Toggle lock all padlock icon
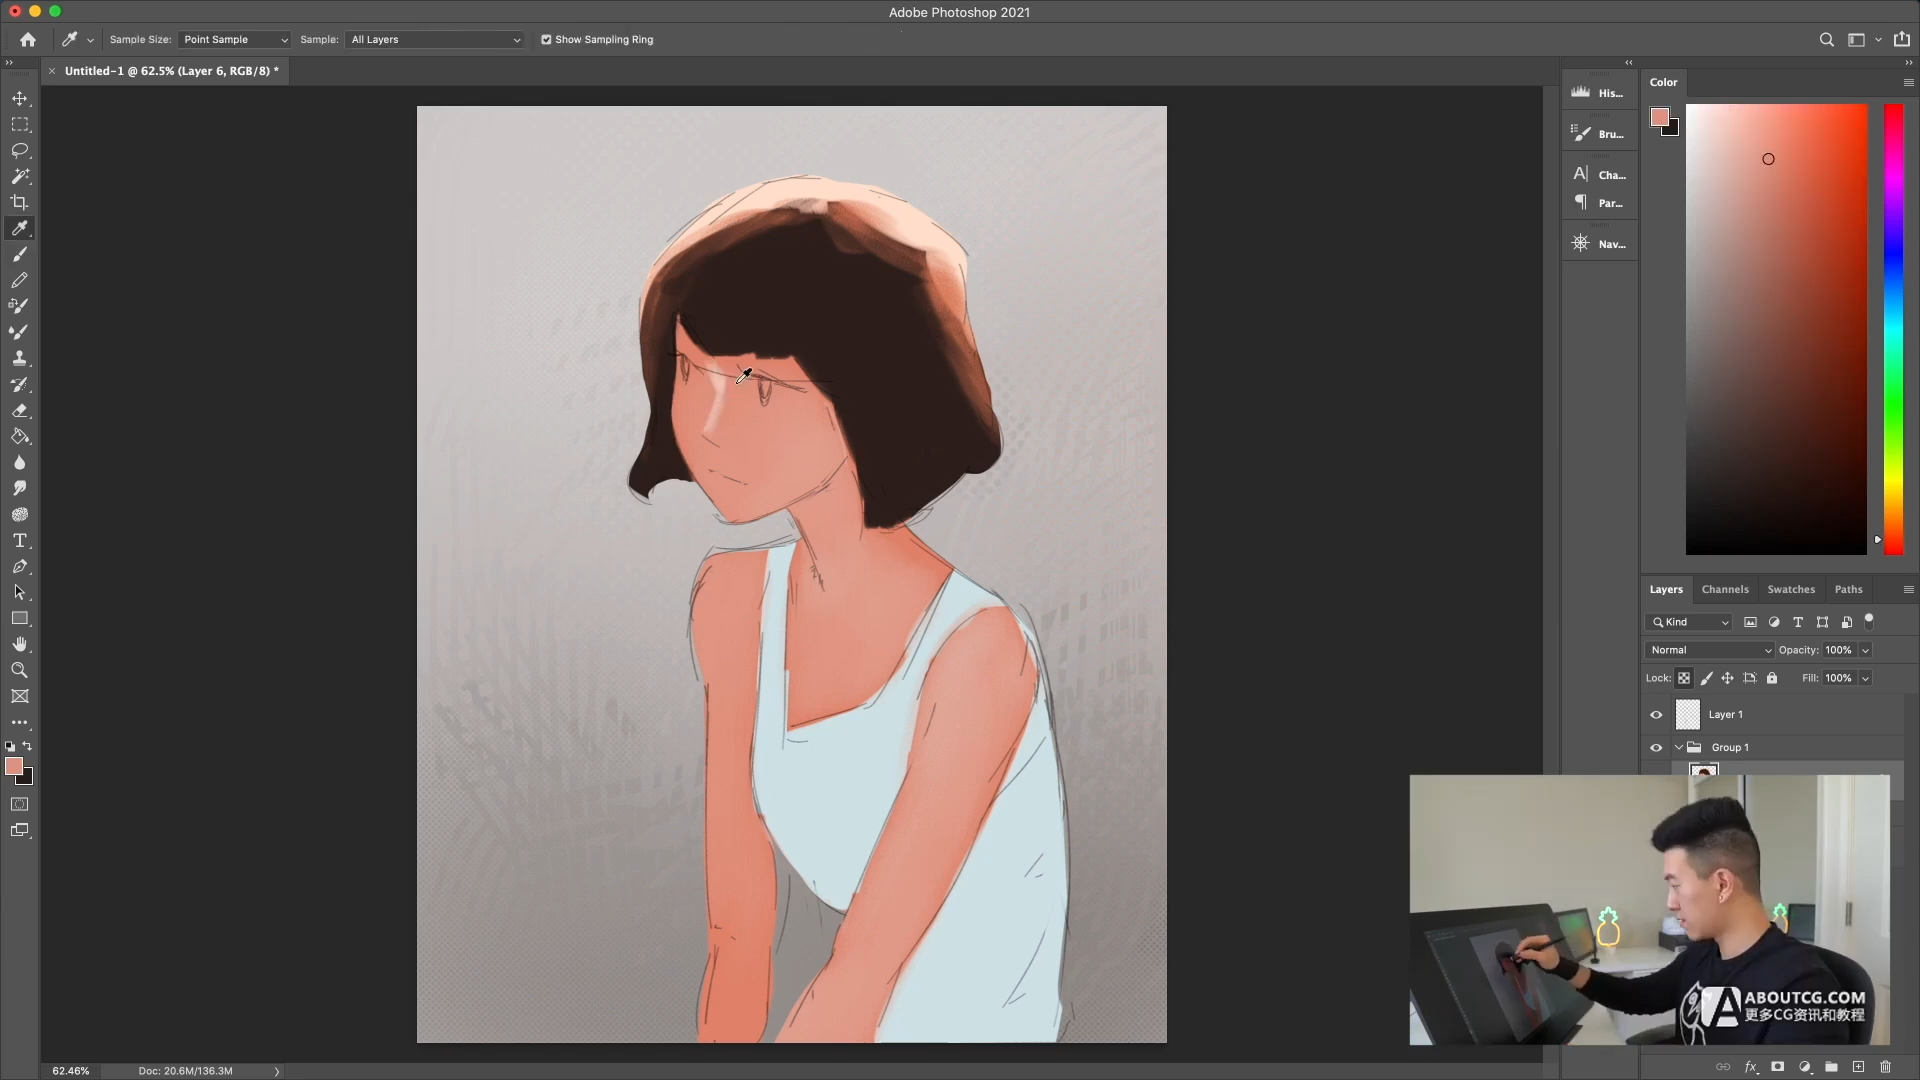Screen dimensions: 1920x1080 click(x=1772, y=678)
